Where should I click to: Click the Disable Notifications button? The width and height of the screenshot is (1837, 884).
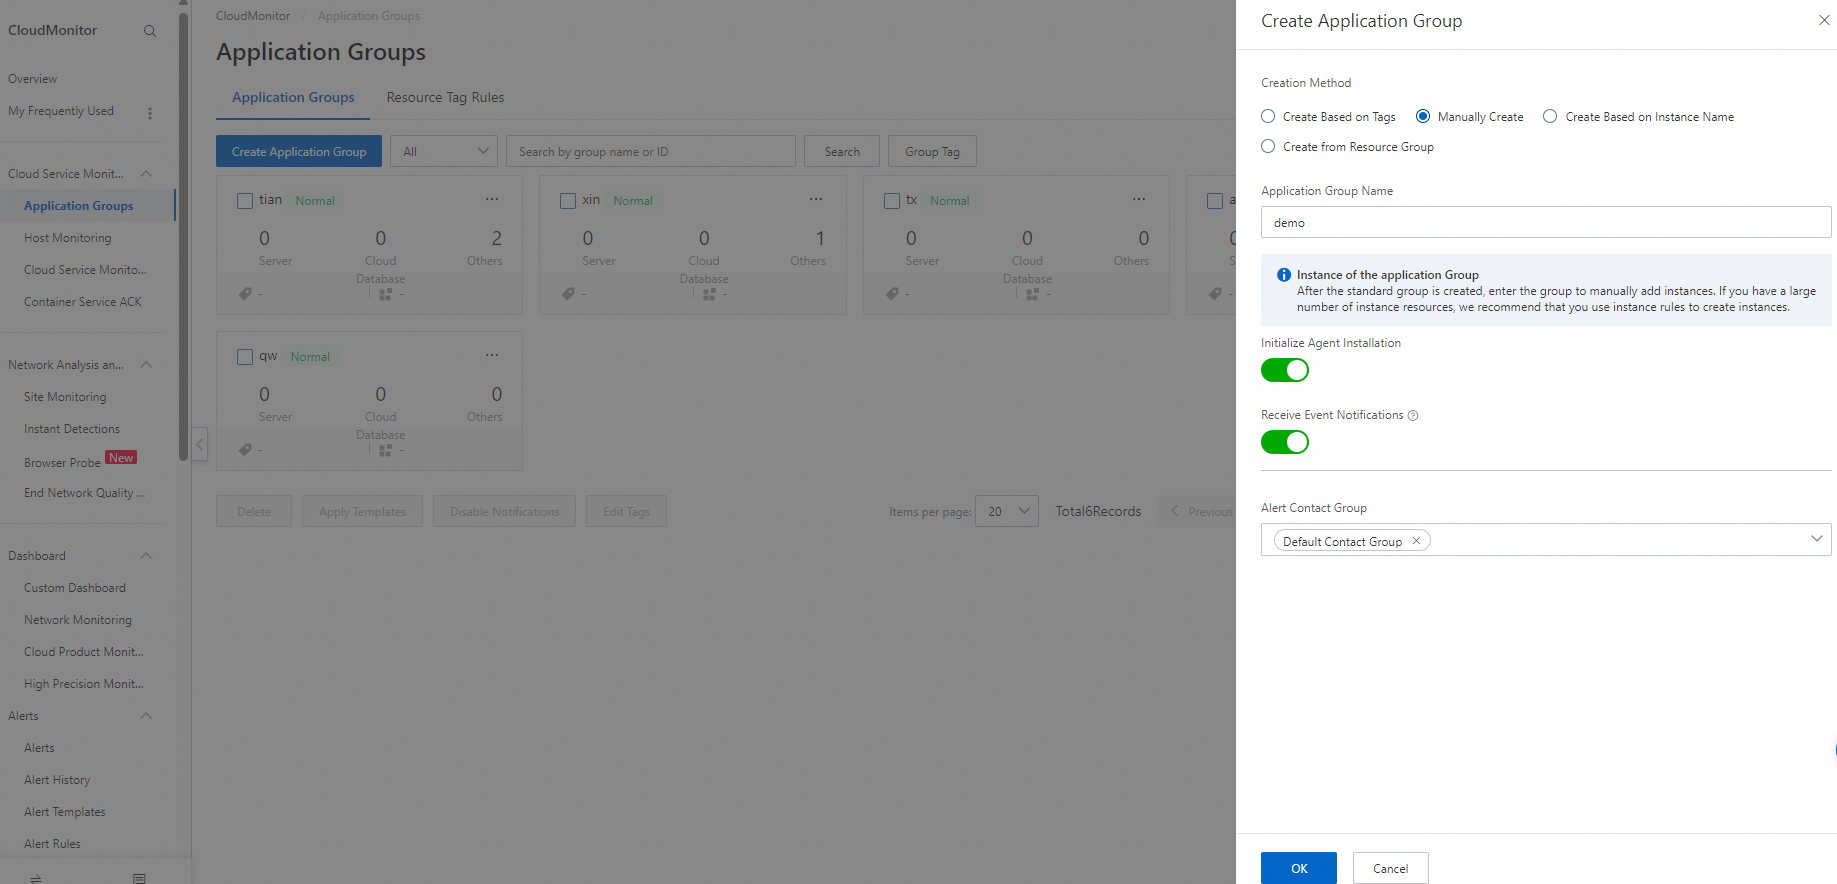[504, 511]
